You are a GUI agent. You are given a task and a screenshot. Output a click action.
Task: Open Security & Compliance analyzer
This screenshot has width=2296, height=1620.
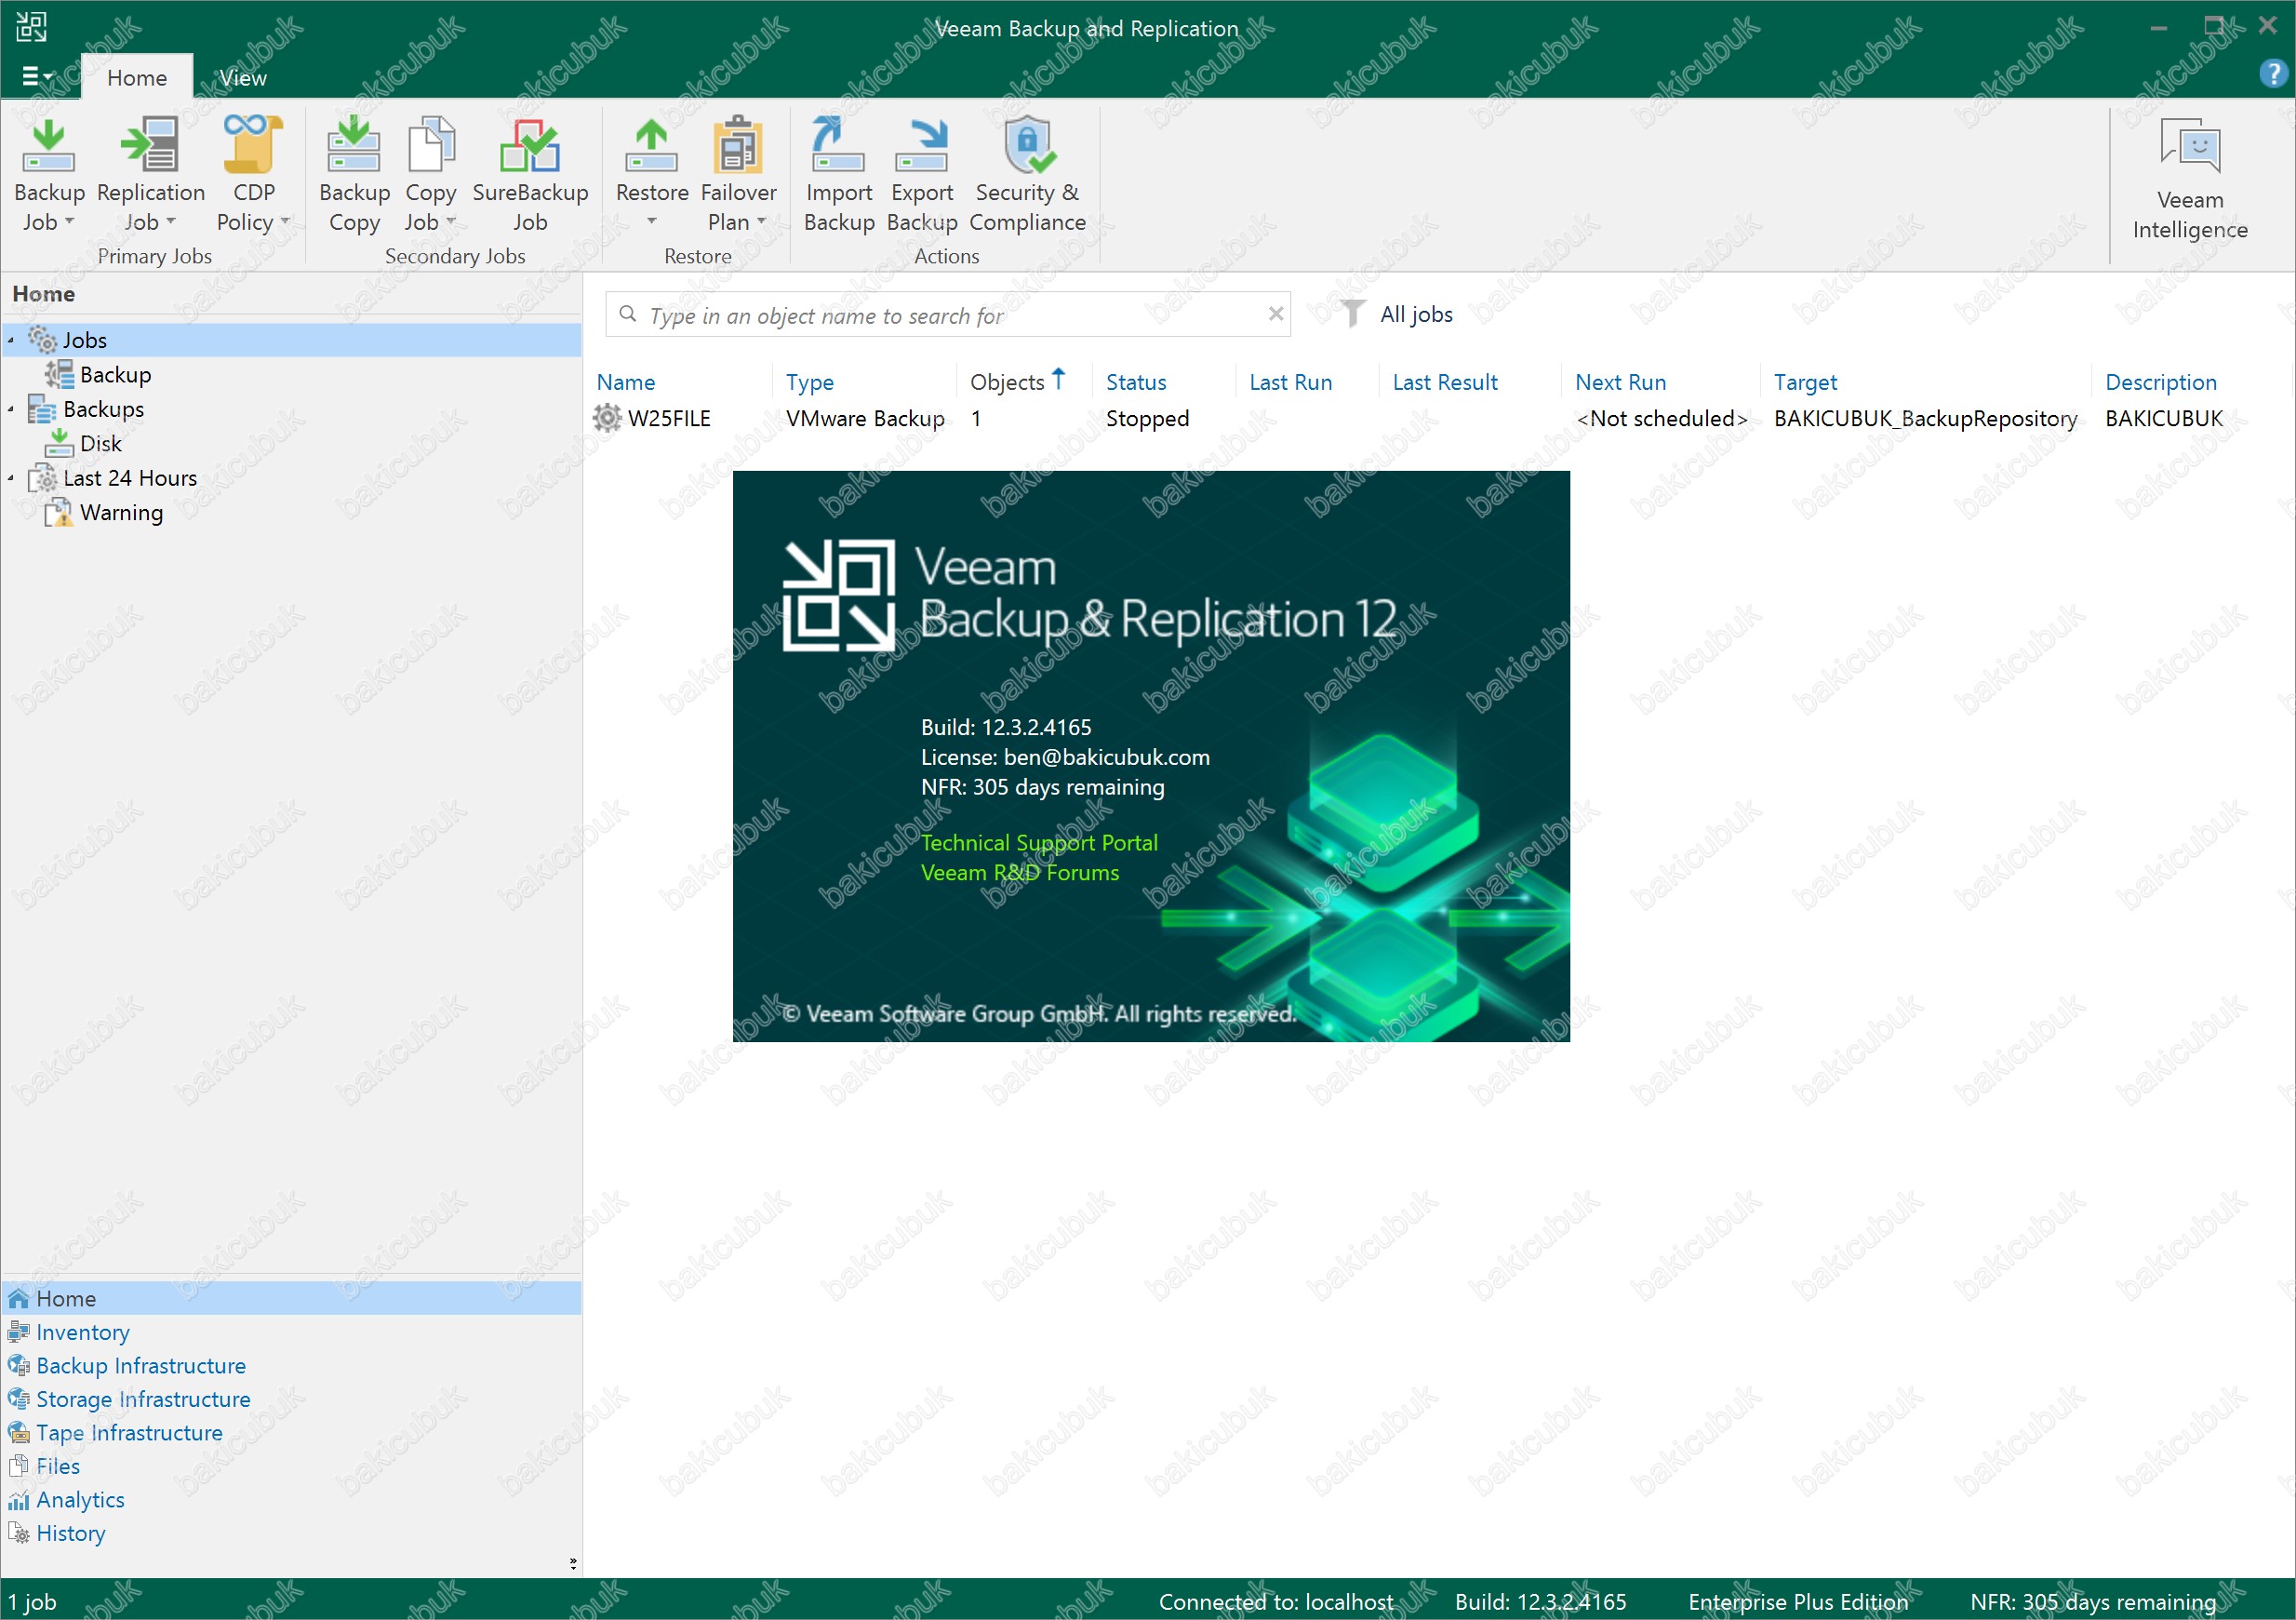point(1027,147)
